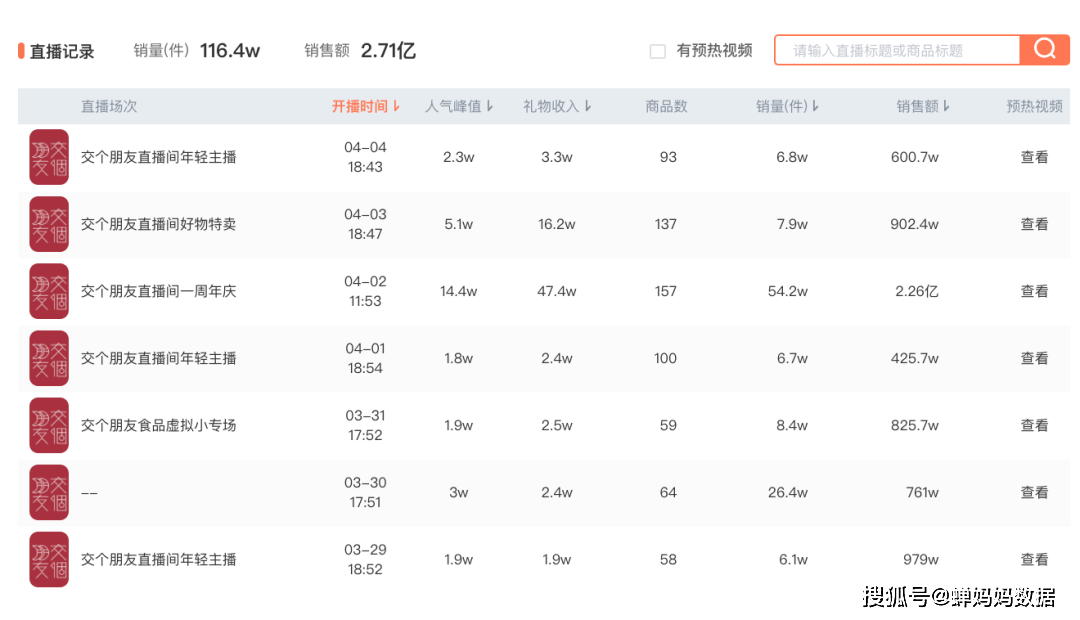Image resolution: width=1080 pixels, height=620 pixels.
Task: Click 查看 for the 04-02 一周年庆 session
Action: click(x=1034, y=291)
